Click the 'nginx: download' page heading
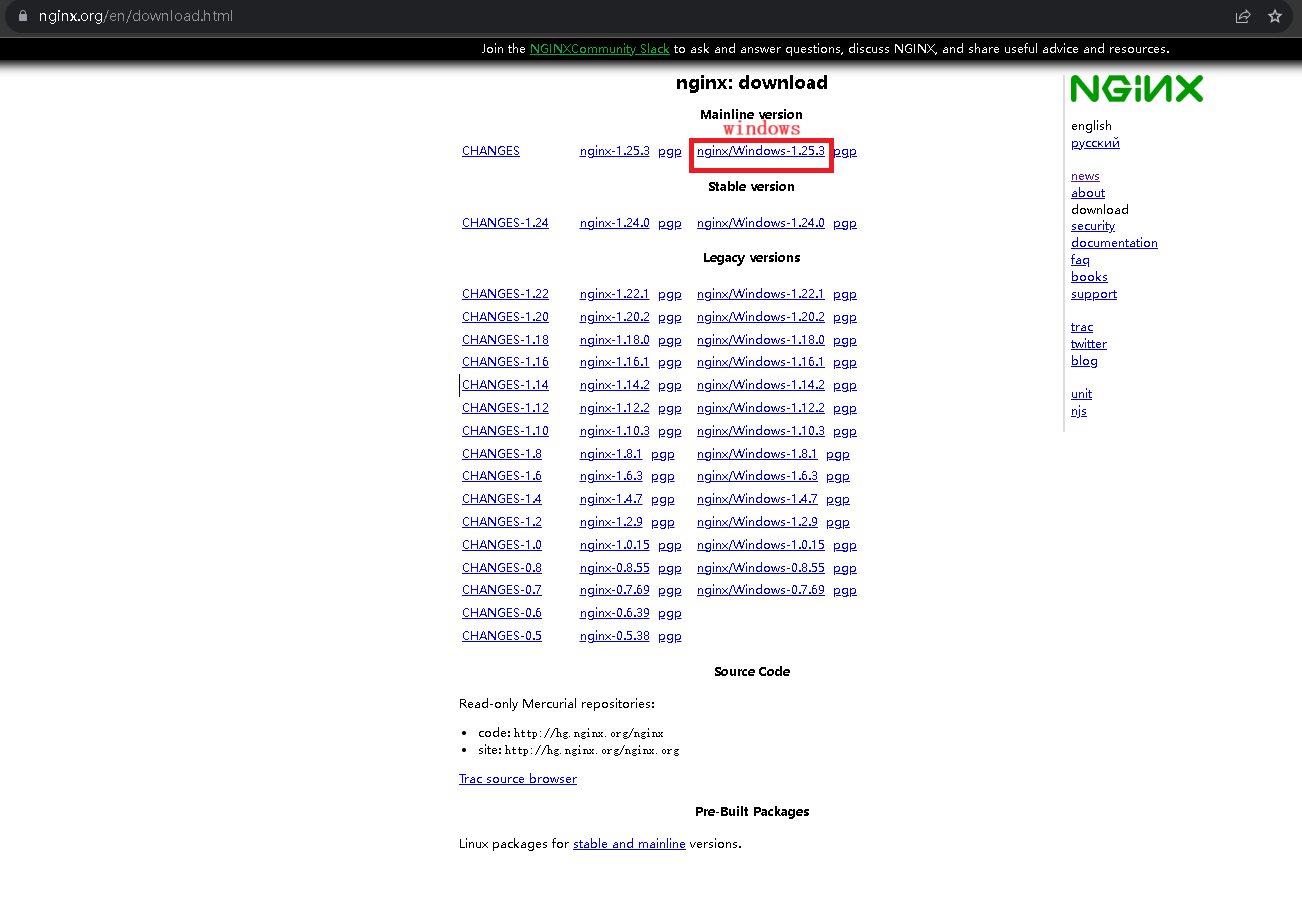 [752, 83]
